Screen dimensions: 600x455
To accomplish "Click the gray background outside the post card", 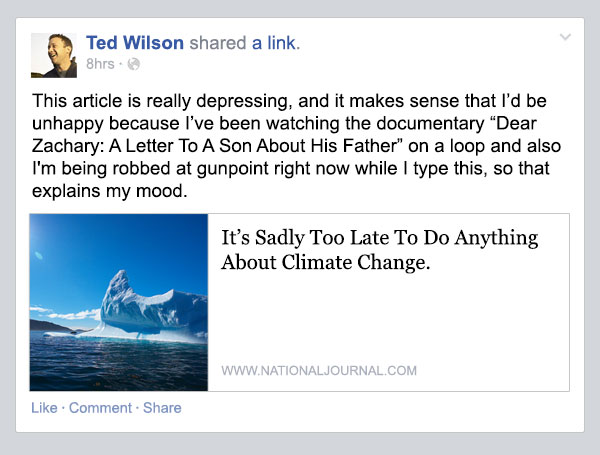I will [300, 444].
